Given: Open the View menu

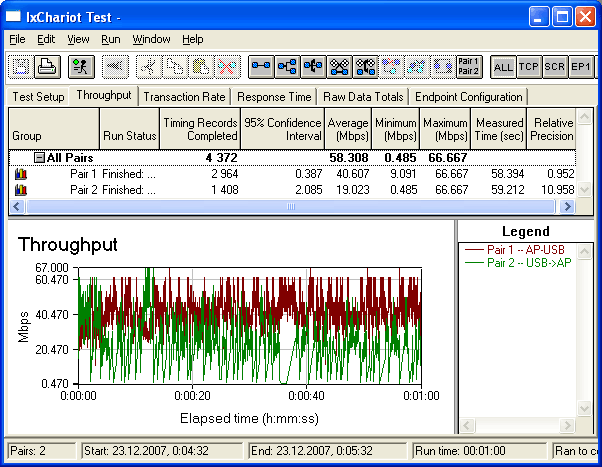Looking at the screenshot, I should tap(78, 39).
